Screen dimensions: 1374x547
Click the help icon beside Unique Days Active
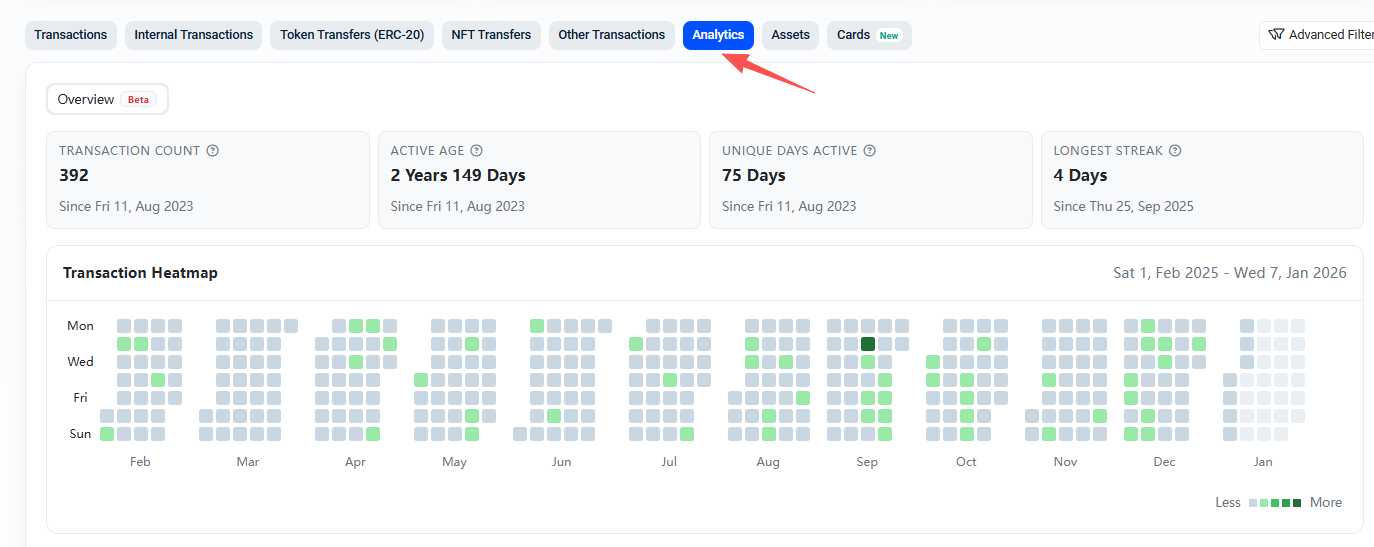[x=870, y=151]
